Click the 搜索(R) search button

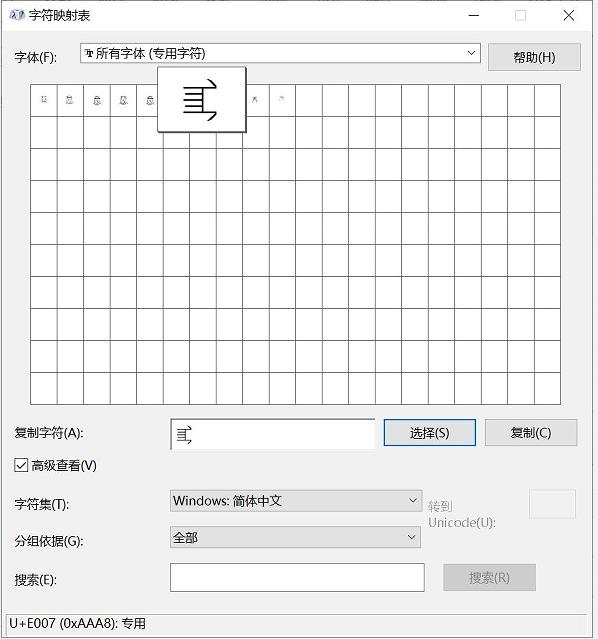point(489,577)
